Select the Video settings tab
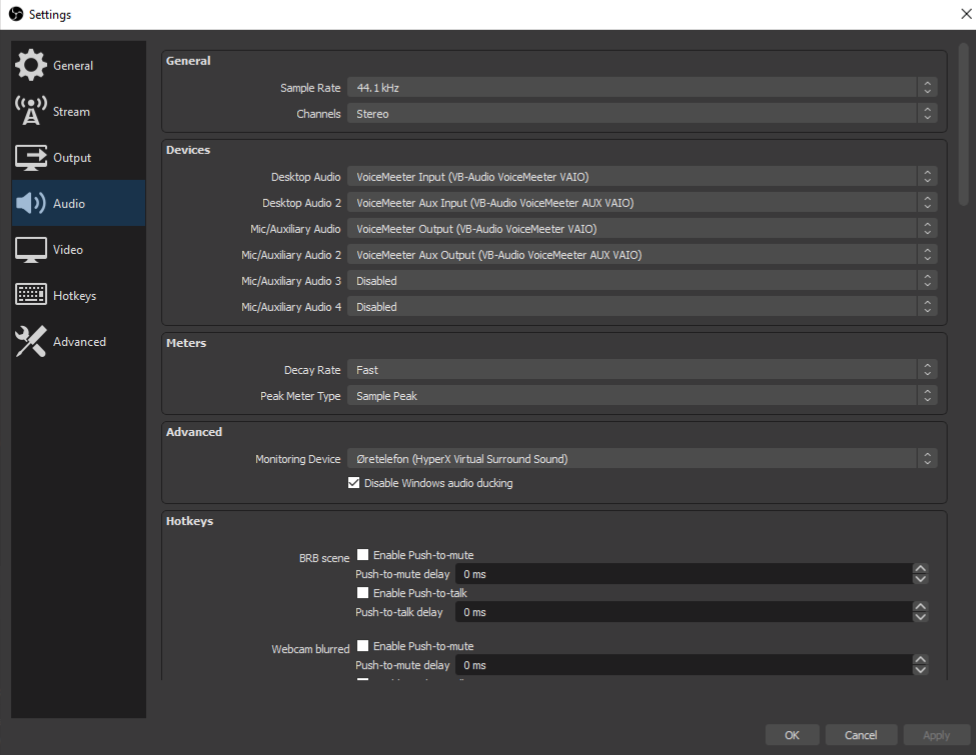 [x=78, y=250]
